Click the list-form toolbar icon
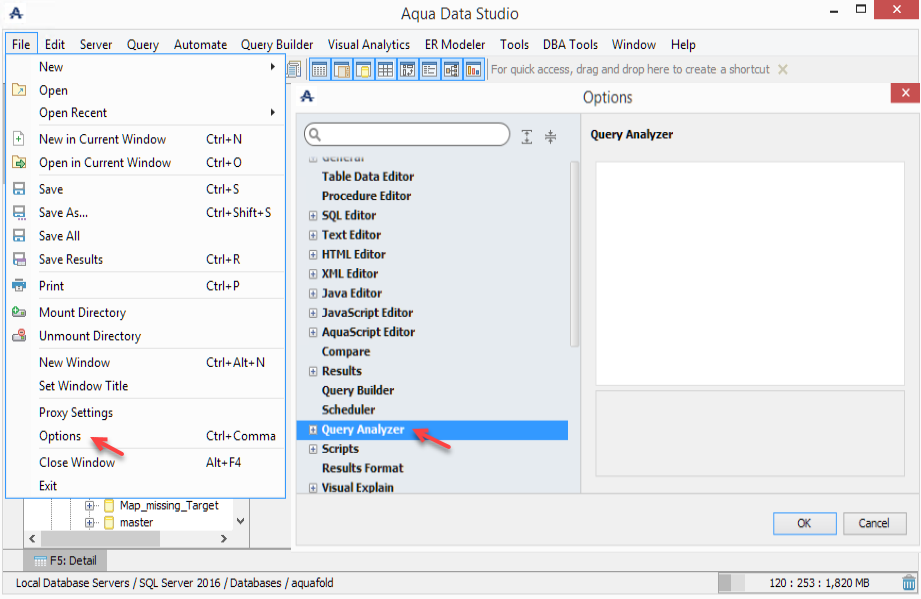921x599 pixels. (429, 70)
